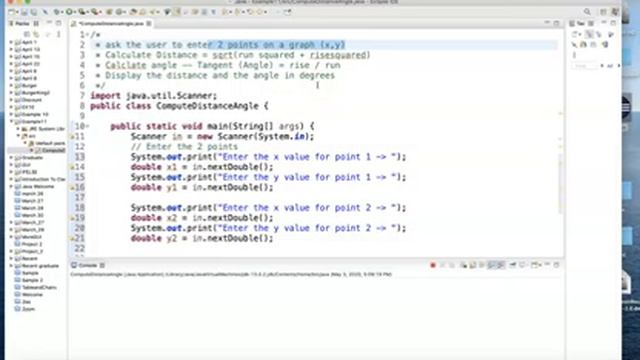
Task: Expand JRE System Library node
Action: (18, 129)
